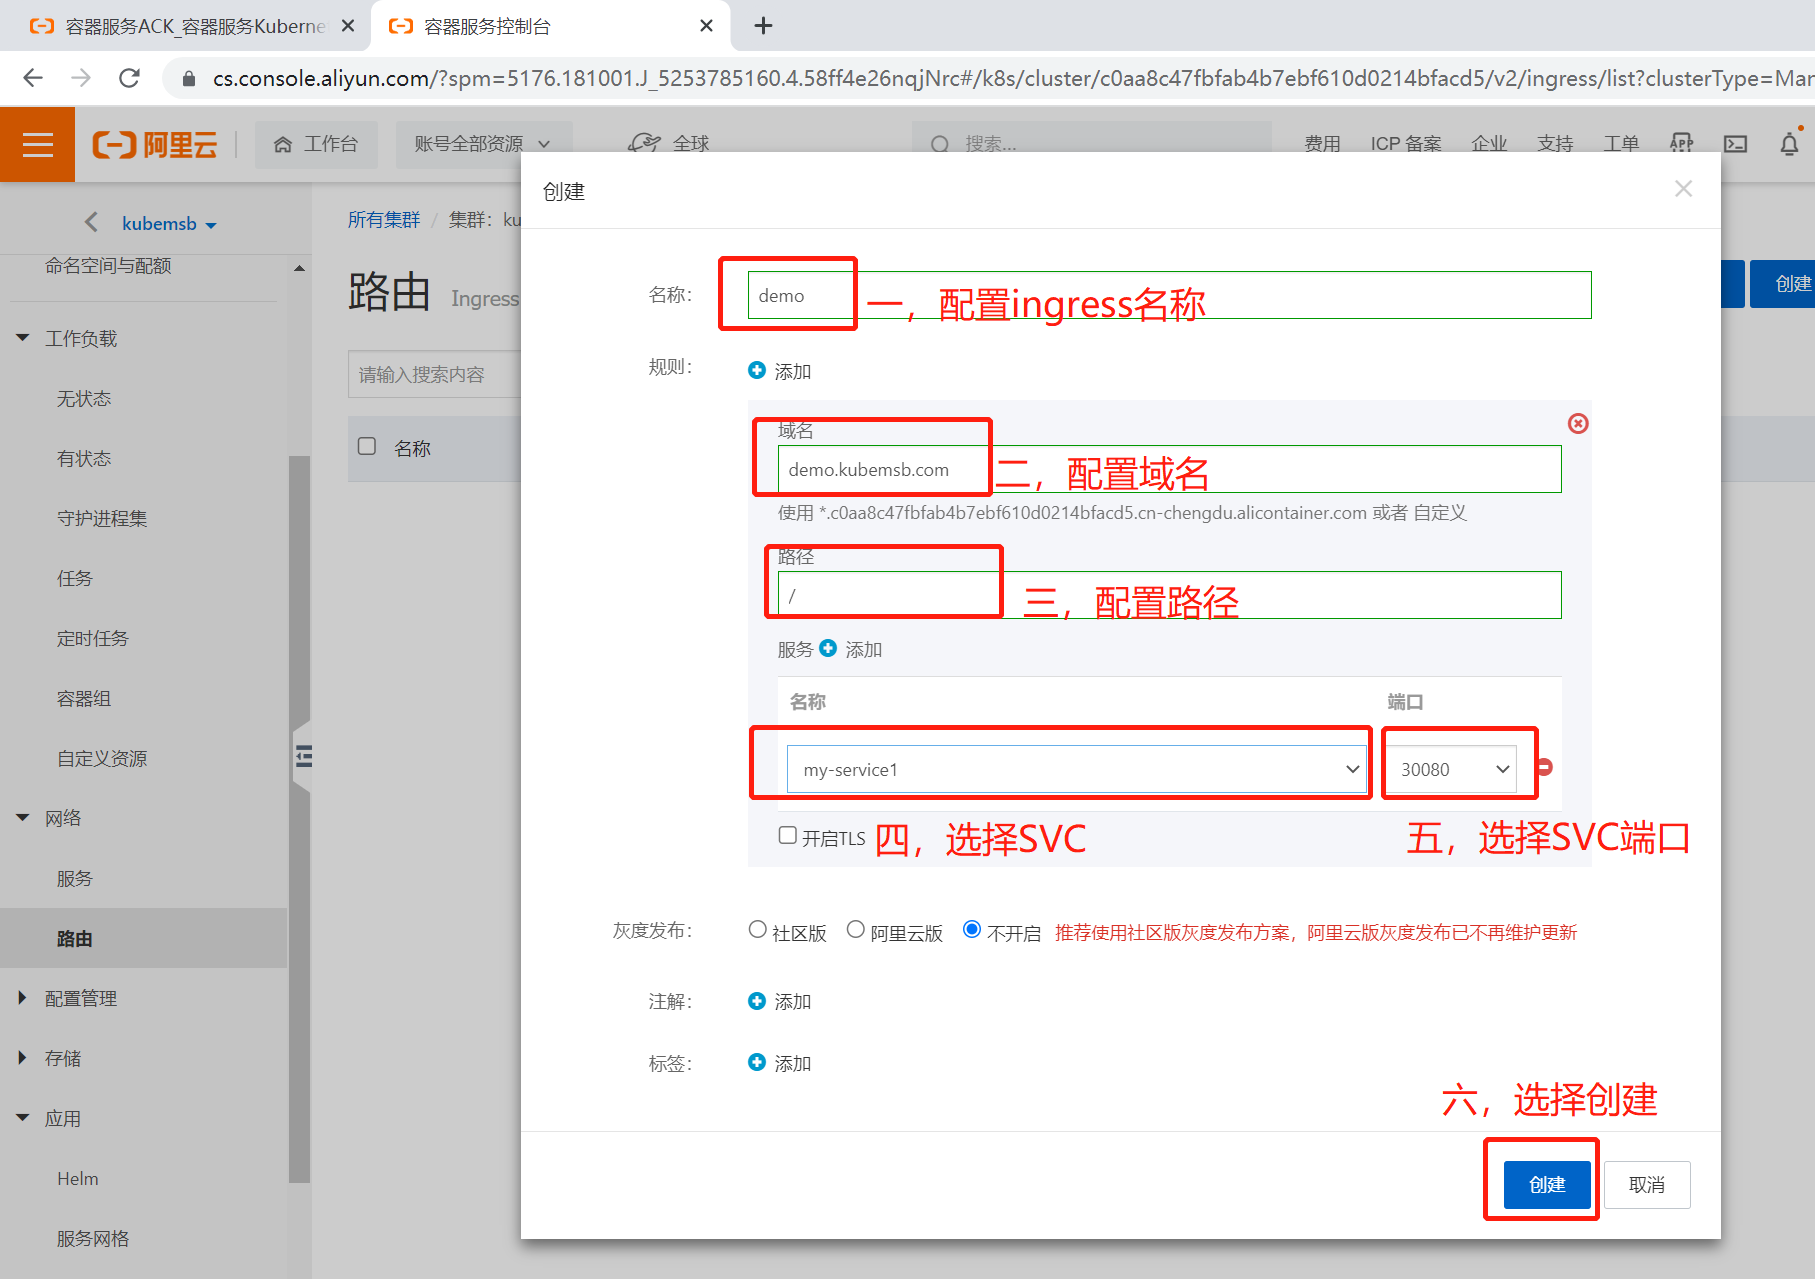
Task: Open 容器组 in the sidebar
Action: pos(84,699)
